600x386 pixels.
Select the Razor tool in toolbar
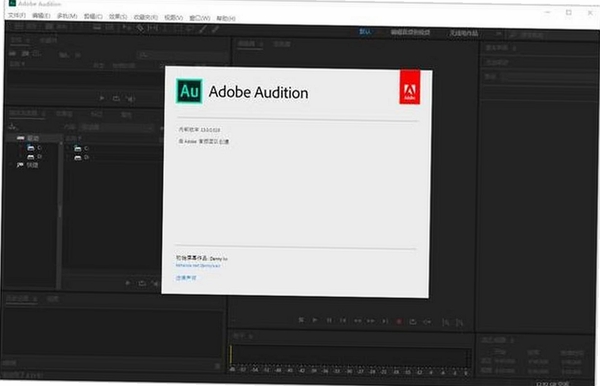[x=140, y=28]
